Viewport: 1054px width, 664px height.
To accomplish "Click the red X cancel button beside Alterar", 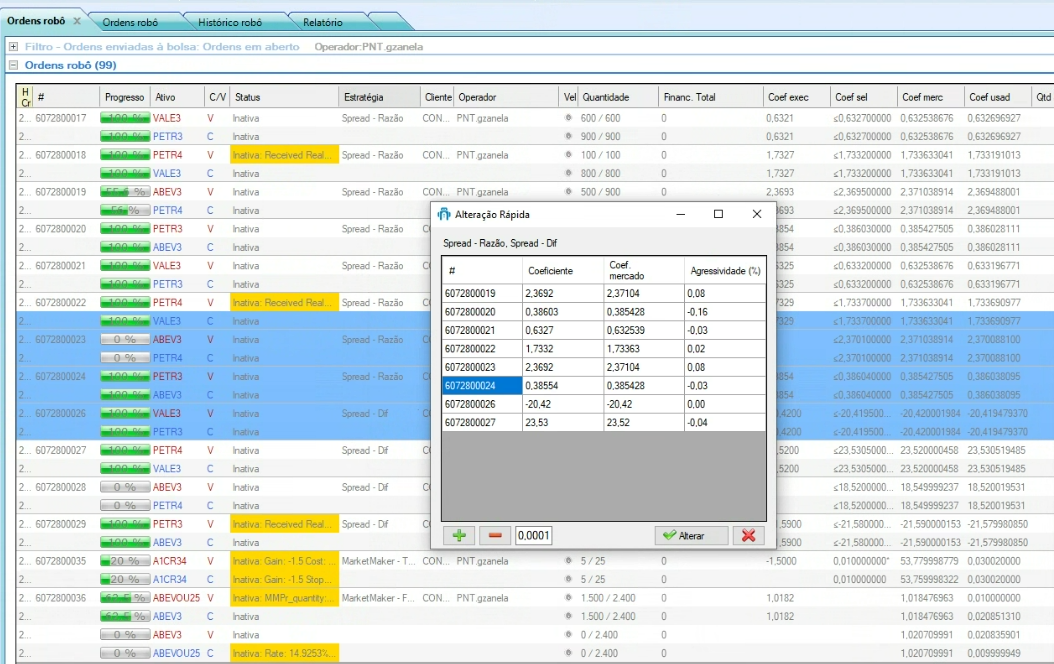I will tap(747, 535).
